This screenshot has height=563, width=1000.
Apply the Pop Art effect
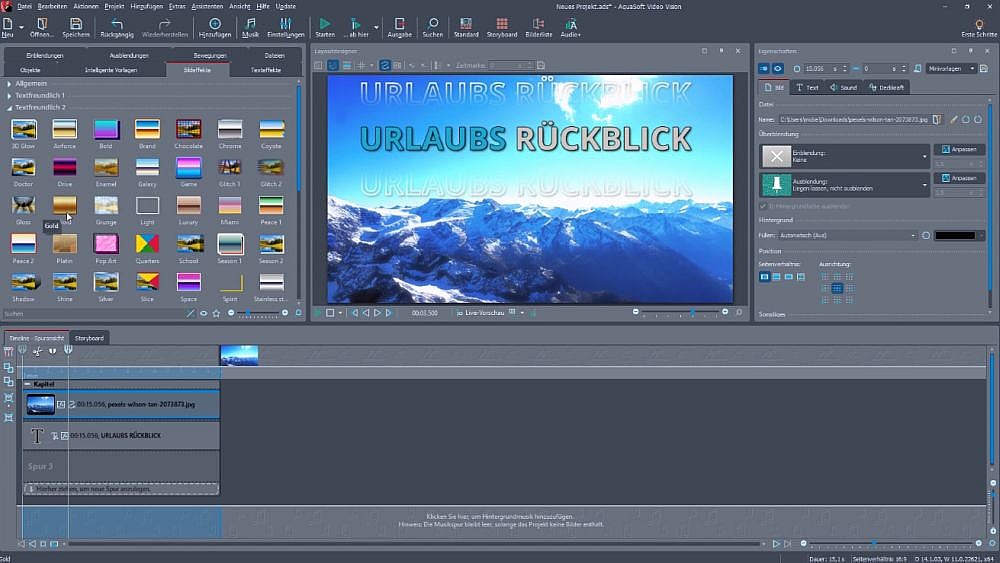[x=106, y=244]
